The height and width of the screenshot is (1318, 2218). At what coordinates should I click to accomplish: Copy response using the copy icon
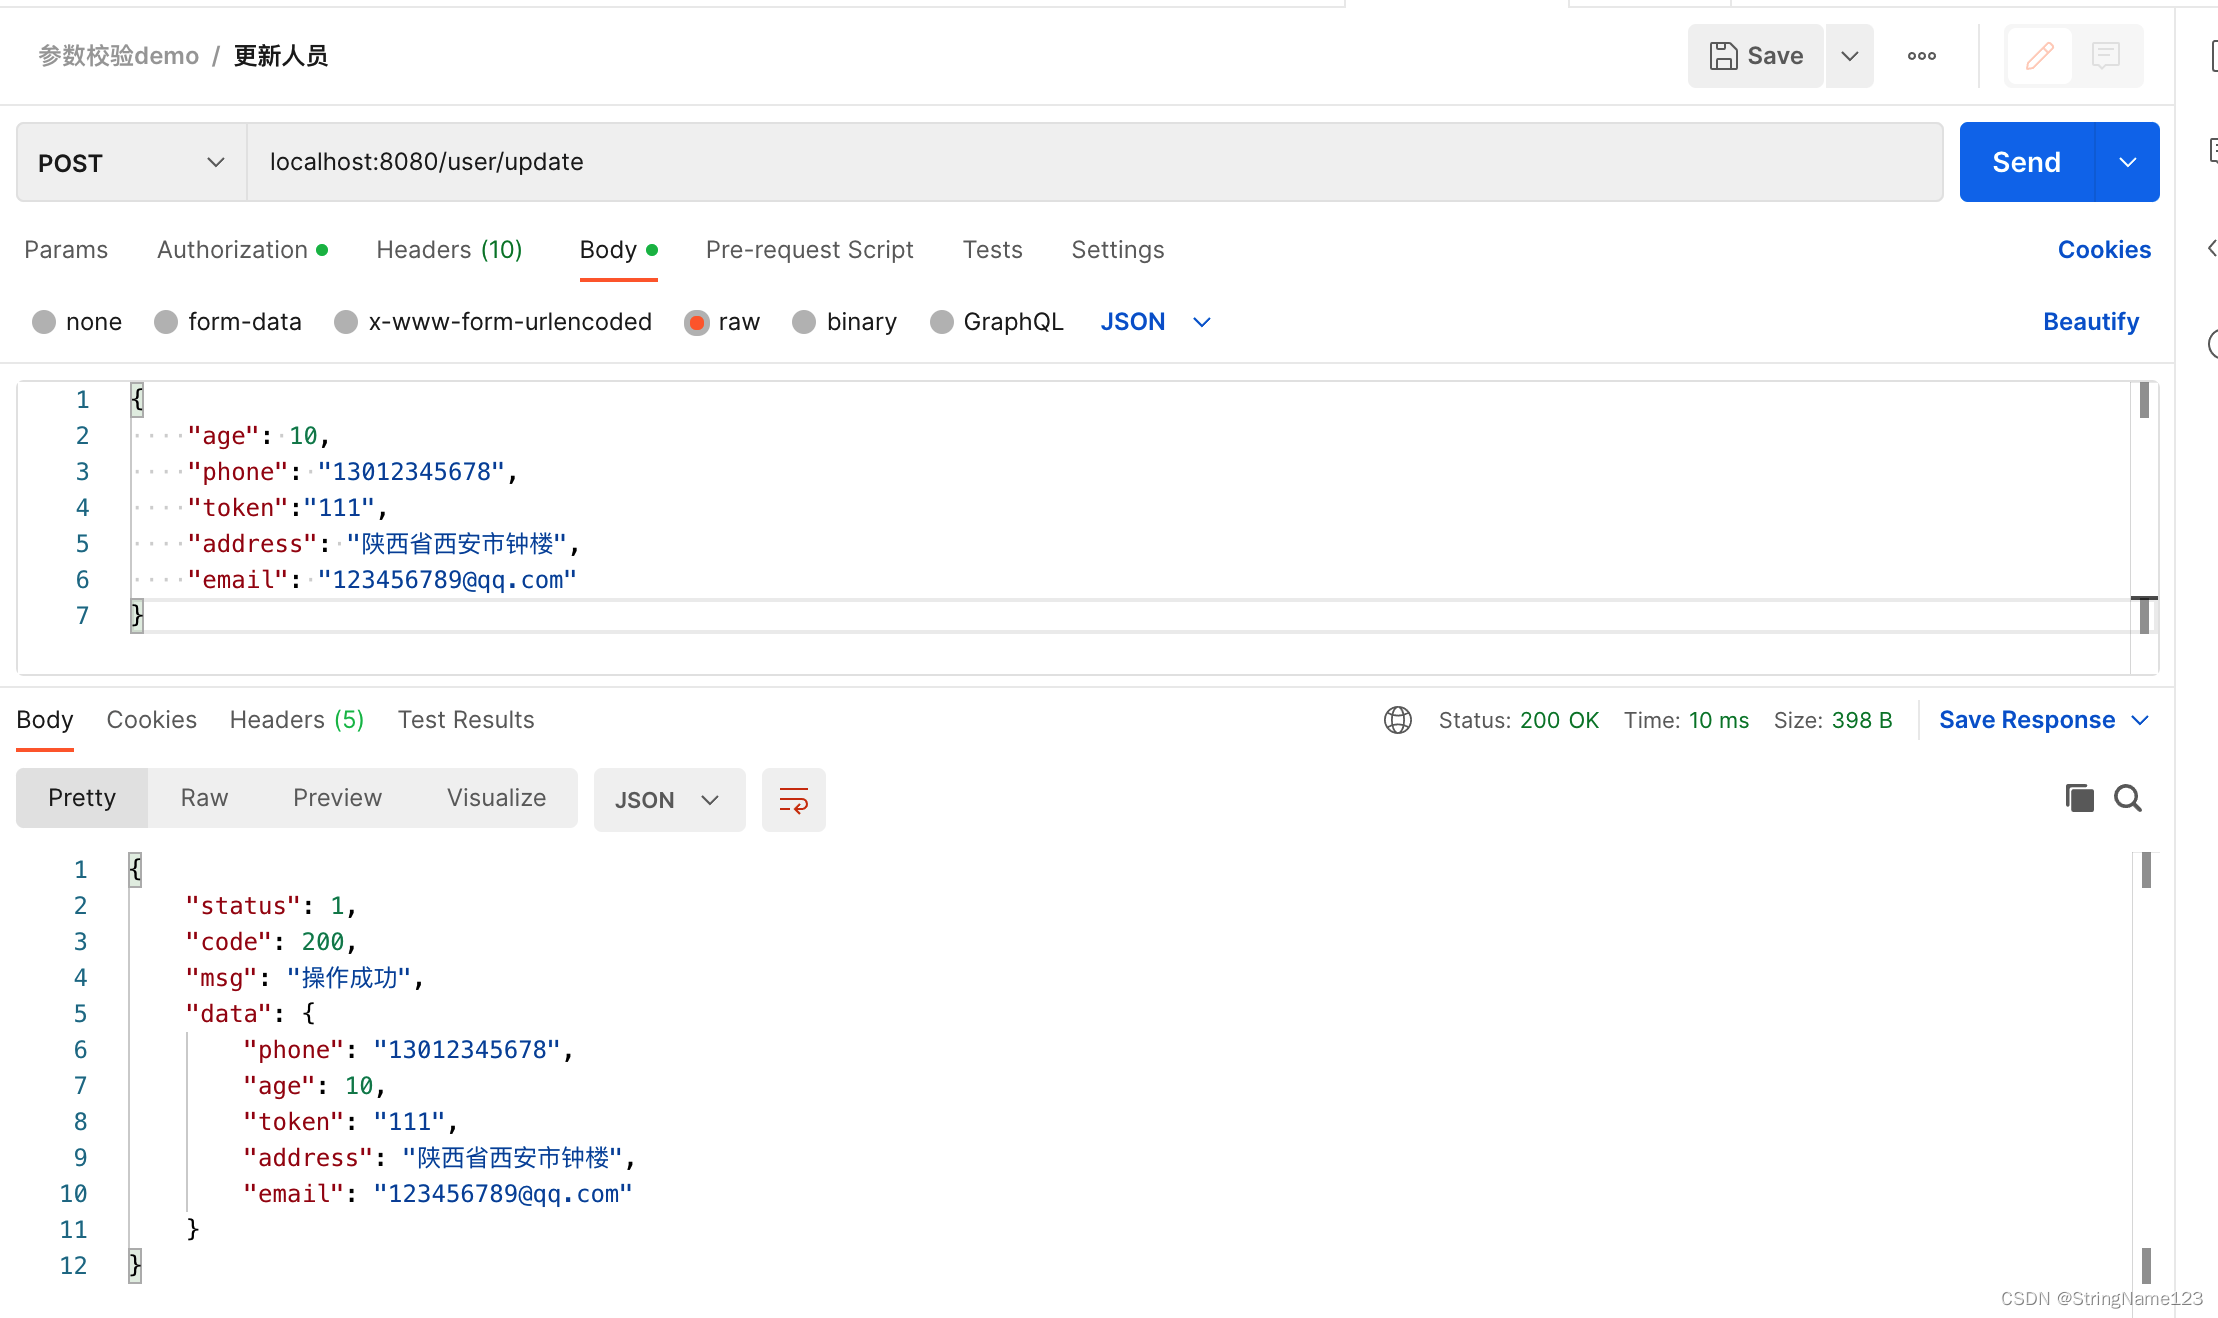point(2079,798)
